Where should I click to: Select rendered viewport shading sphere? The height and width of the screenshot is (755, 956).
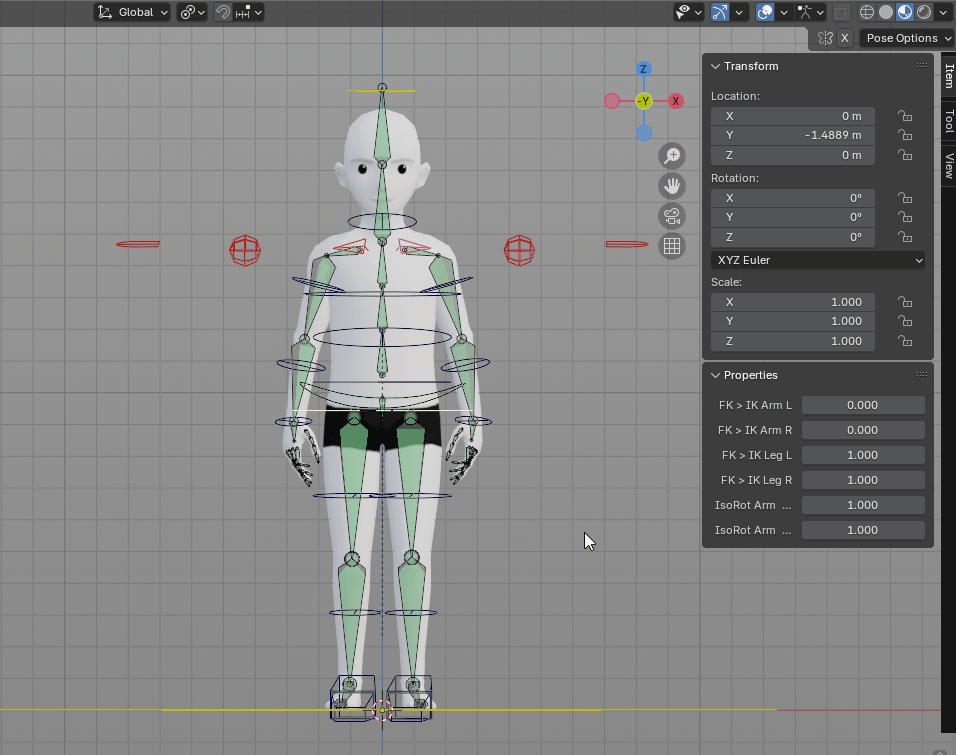pyautogui.click(x=924, y=12)
